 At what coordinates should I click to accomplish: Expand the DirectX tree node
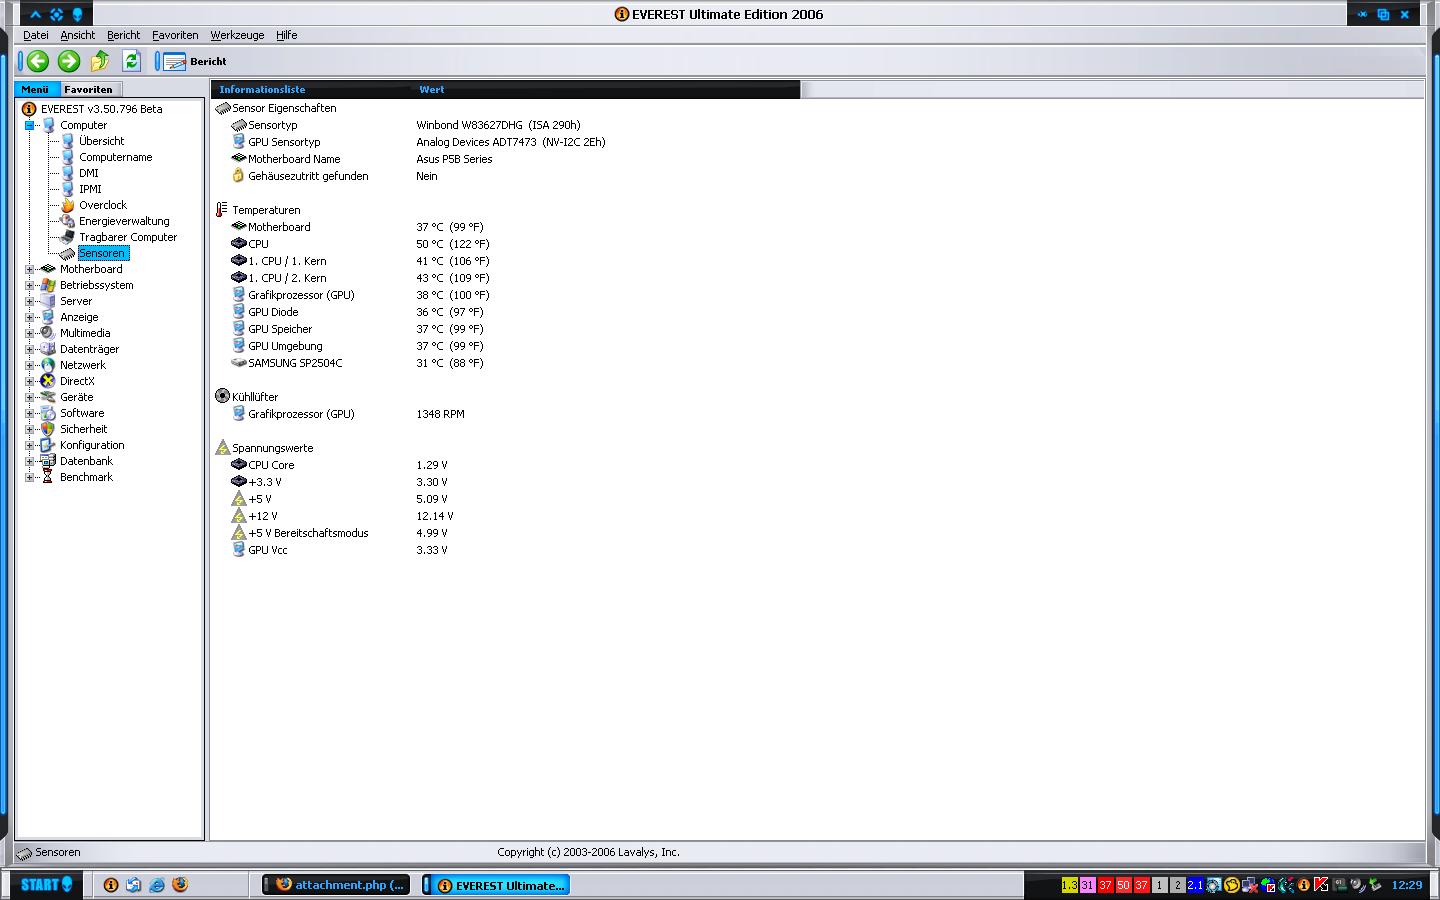pyautogui.click(x=30, y=381)
